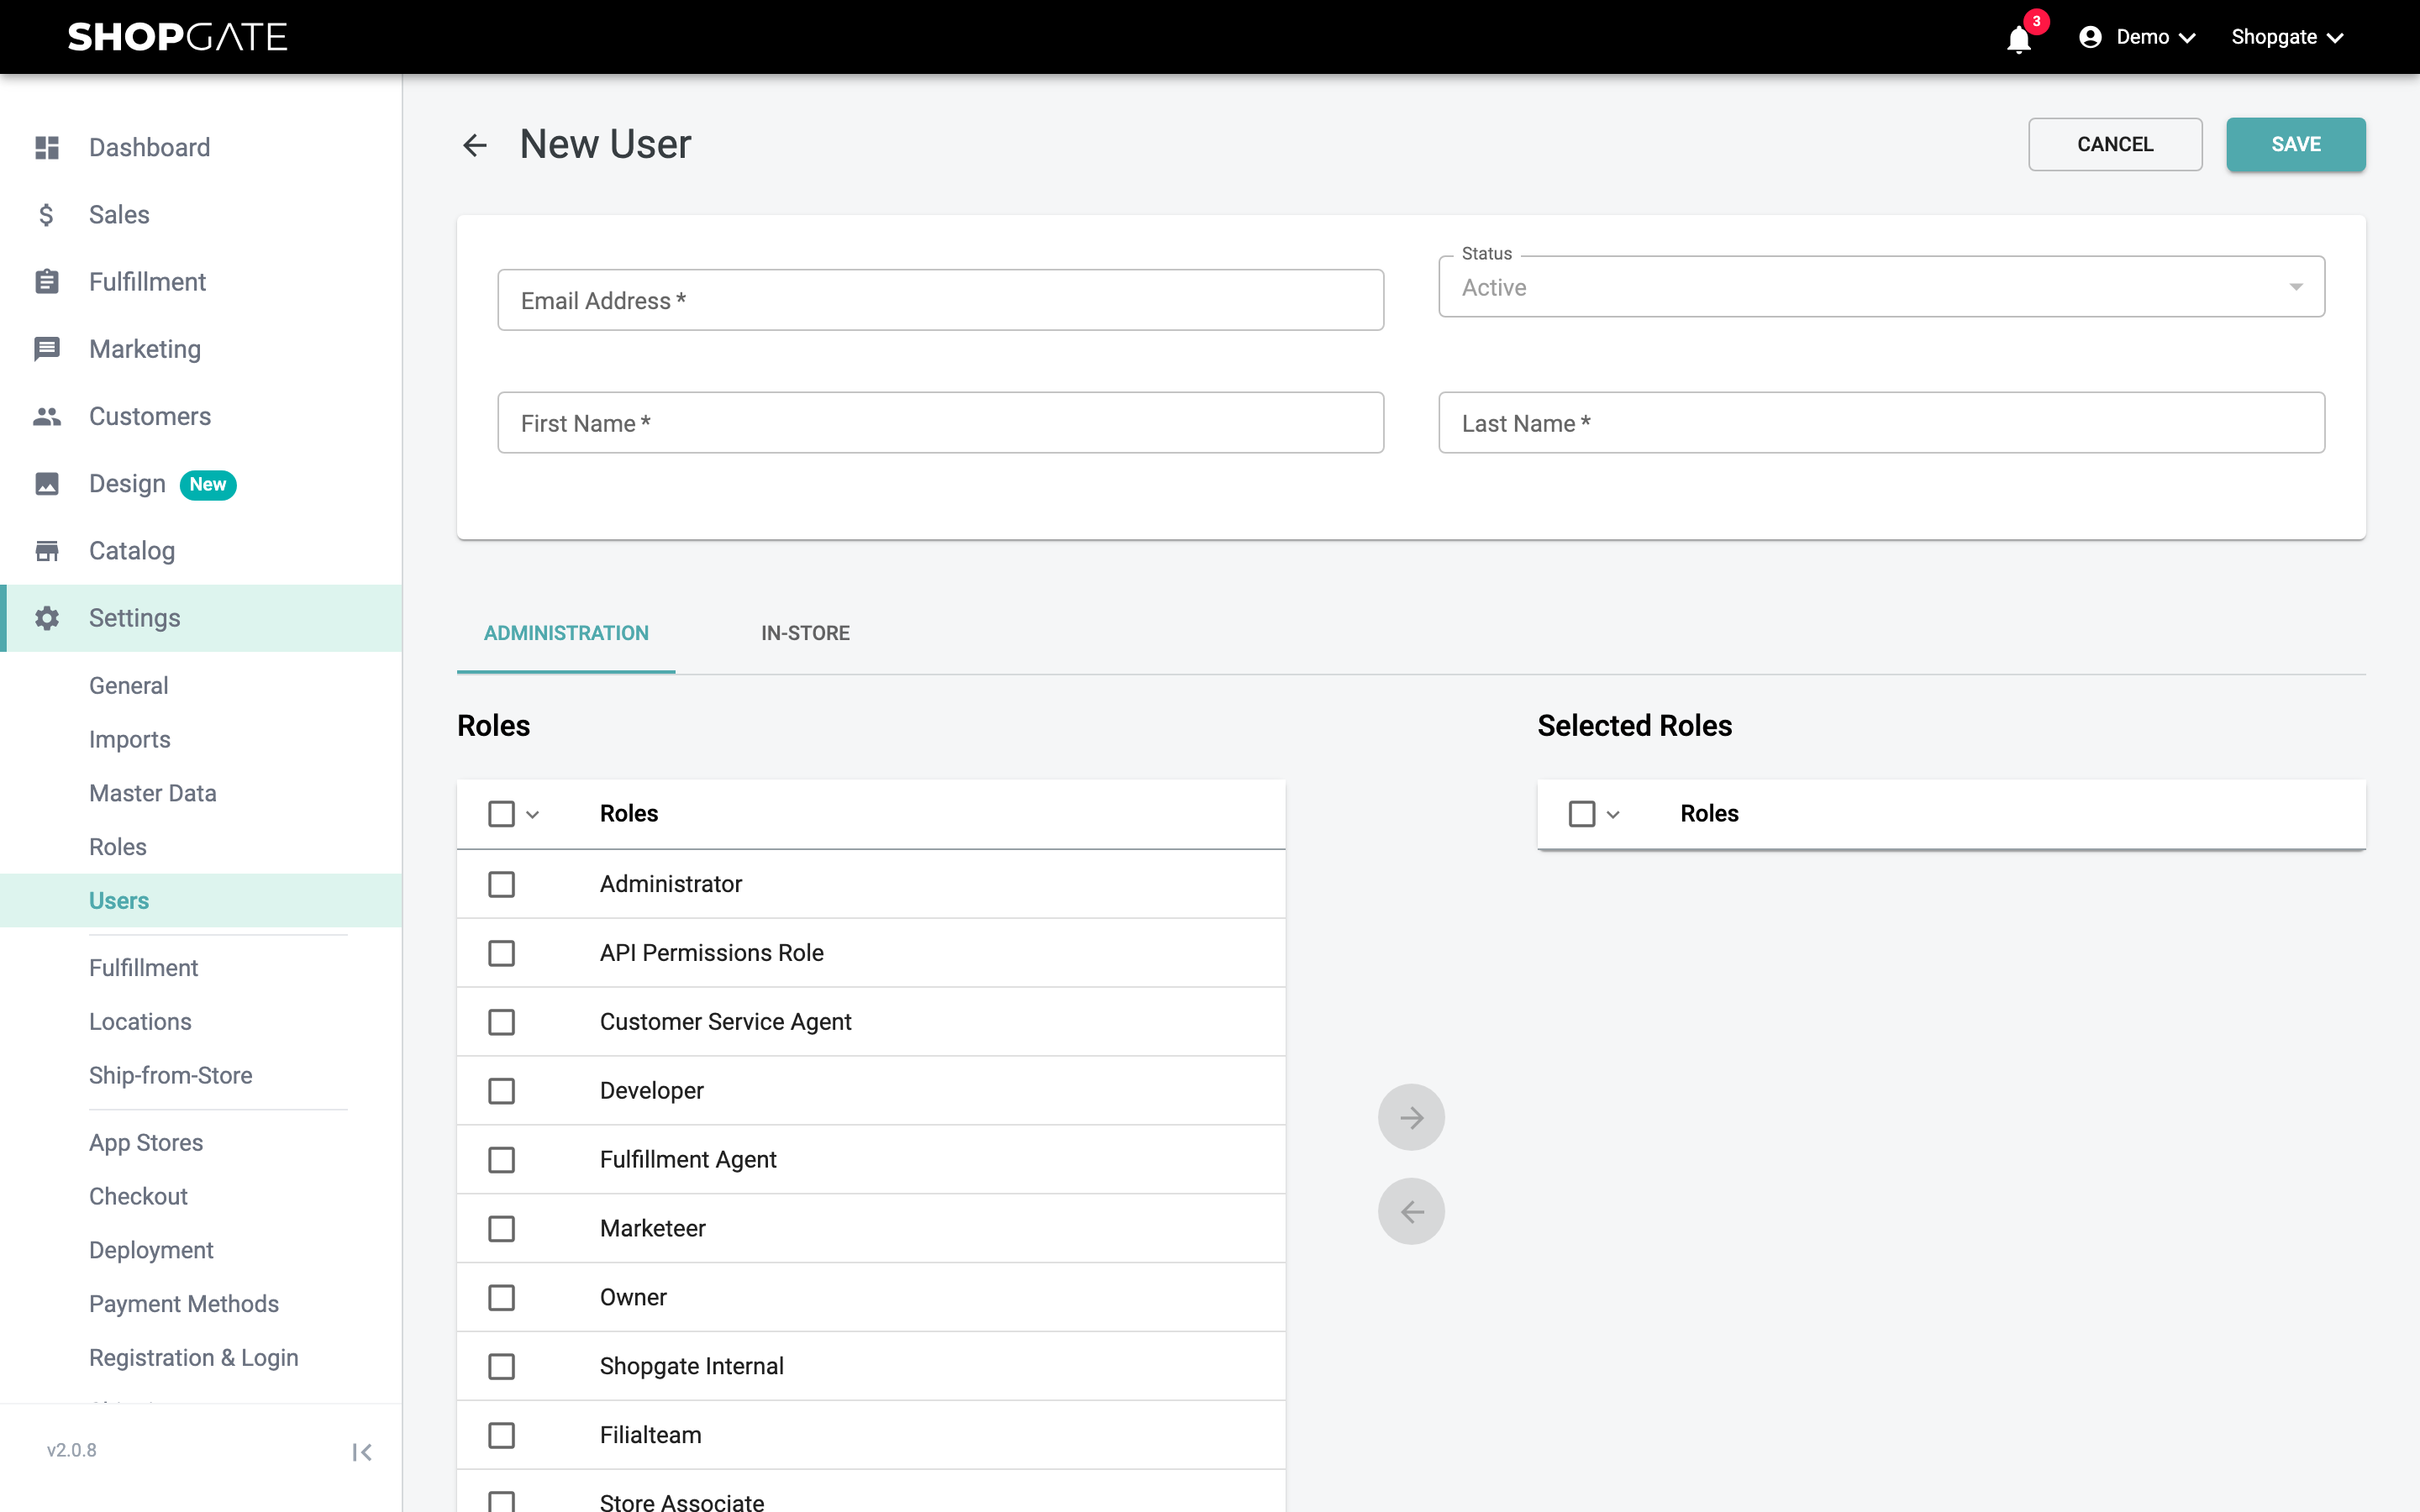Image resolution: width=2420 pixels, height=1512 pixels.
Task: Open Master Data settings
Action: click(x=152, y=793)
